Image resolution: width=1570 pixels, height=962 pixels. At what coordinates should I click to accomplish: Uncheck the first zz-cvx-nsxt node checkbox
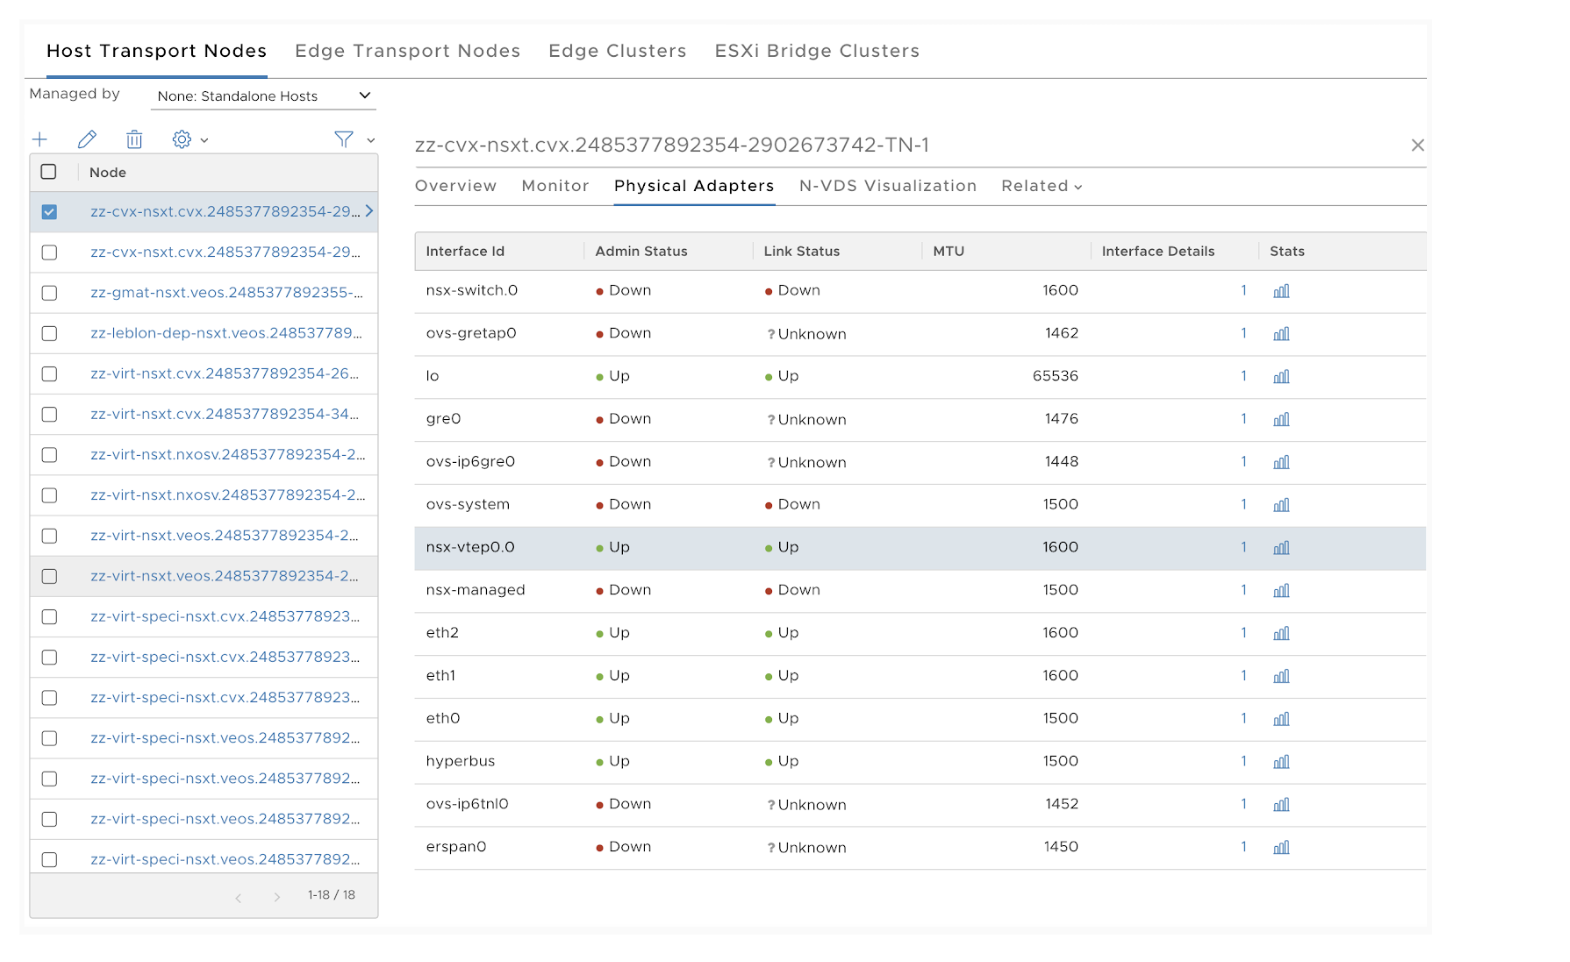[x=49, y=212]
